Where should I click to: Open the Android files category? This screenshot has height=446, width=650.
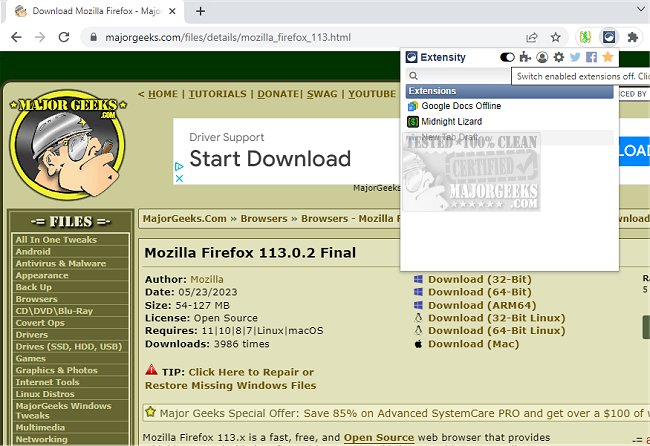(33, 252)
